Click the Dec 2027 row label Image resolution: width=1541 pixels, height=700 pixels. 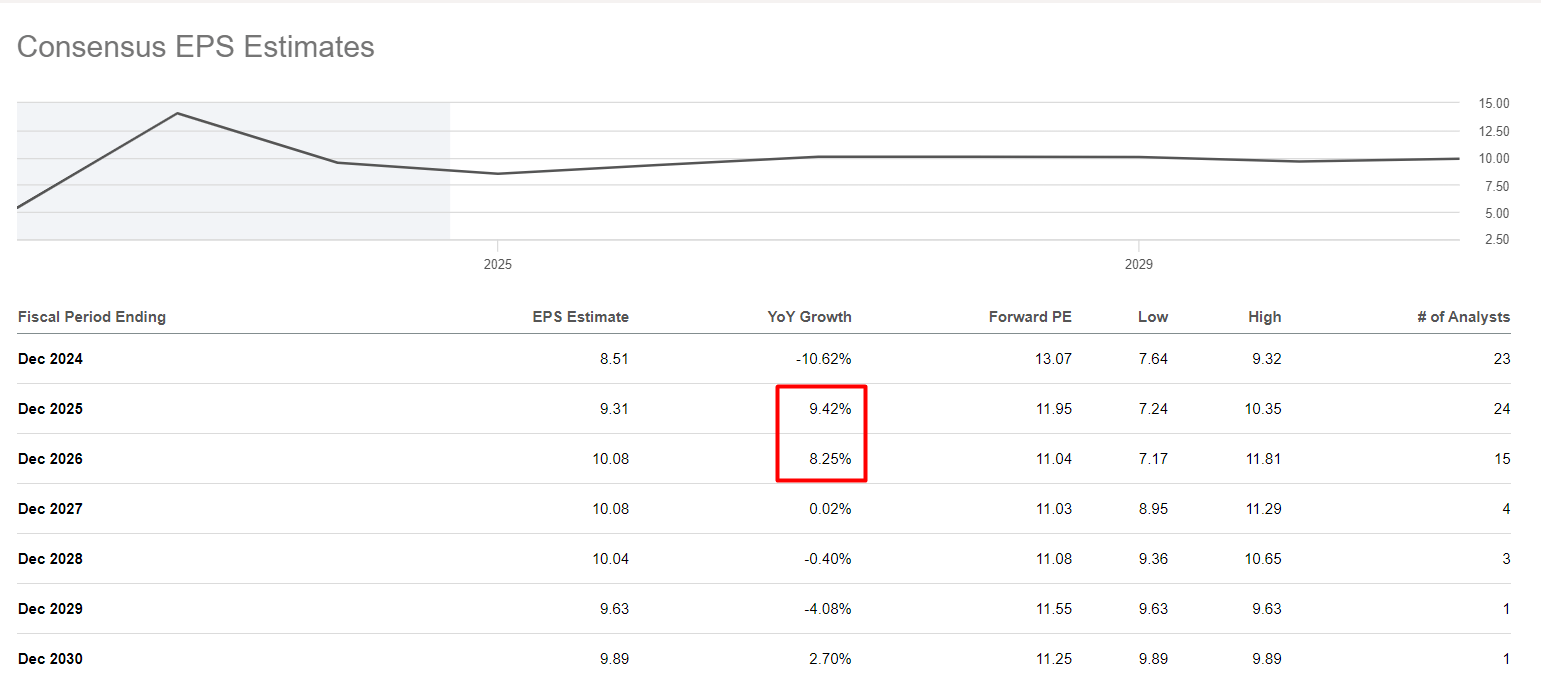click(50, 509)
